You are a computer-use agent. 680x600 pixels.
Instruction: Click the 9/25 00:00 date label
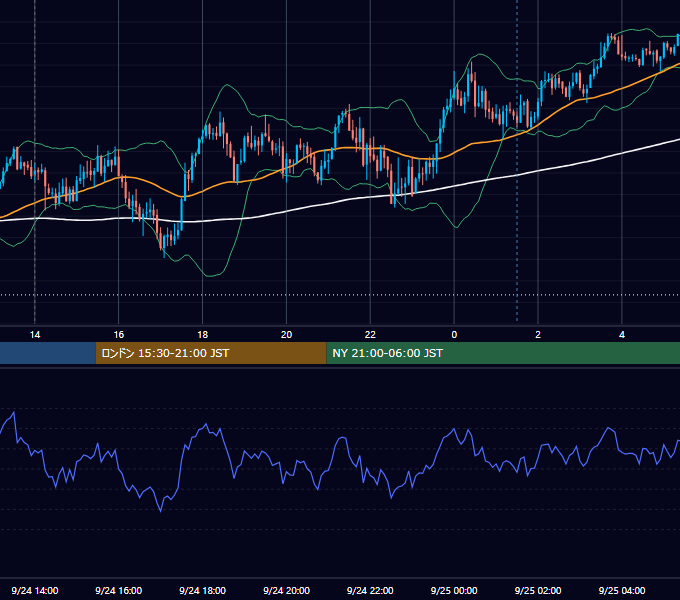click(x=454, y=590)
